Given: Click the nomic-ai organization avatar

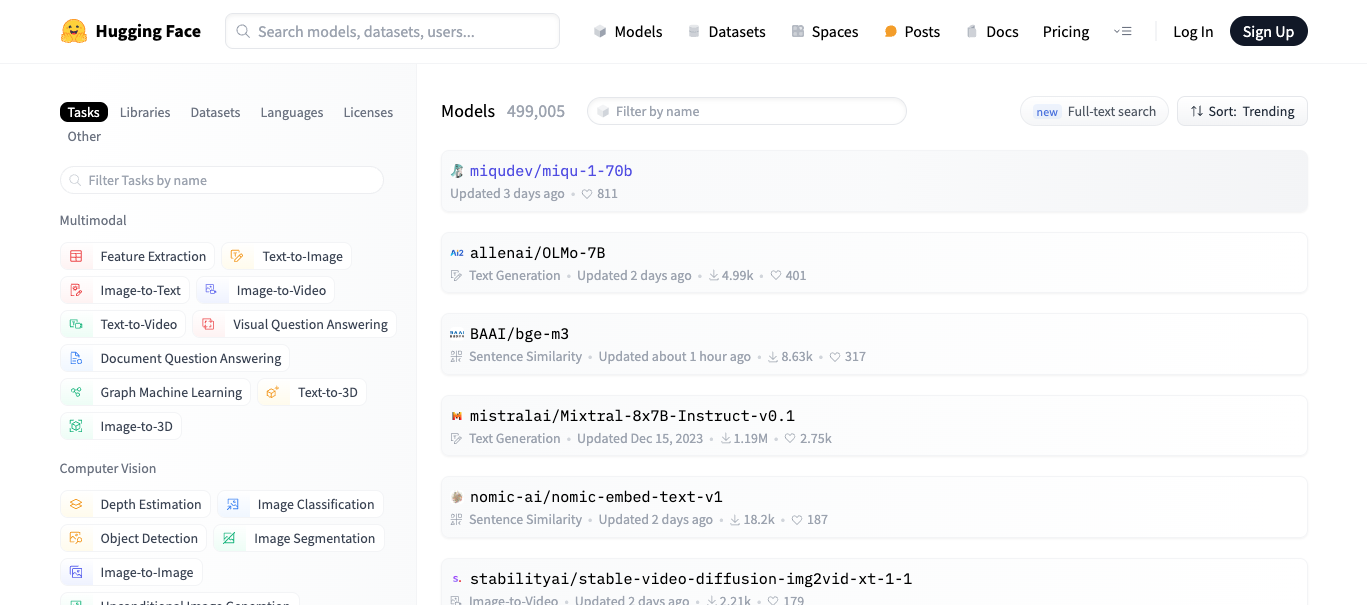Looking at the screenshot, I should click(457, 497).
